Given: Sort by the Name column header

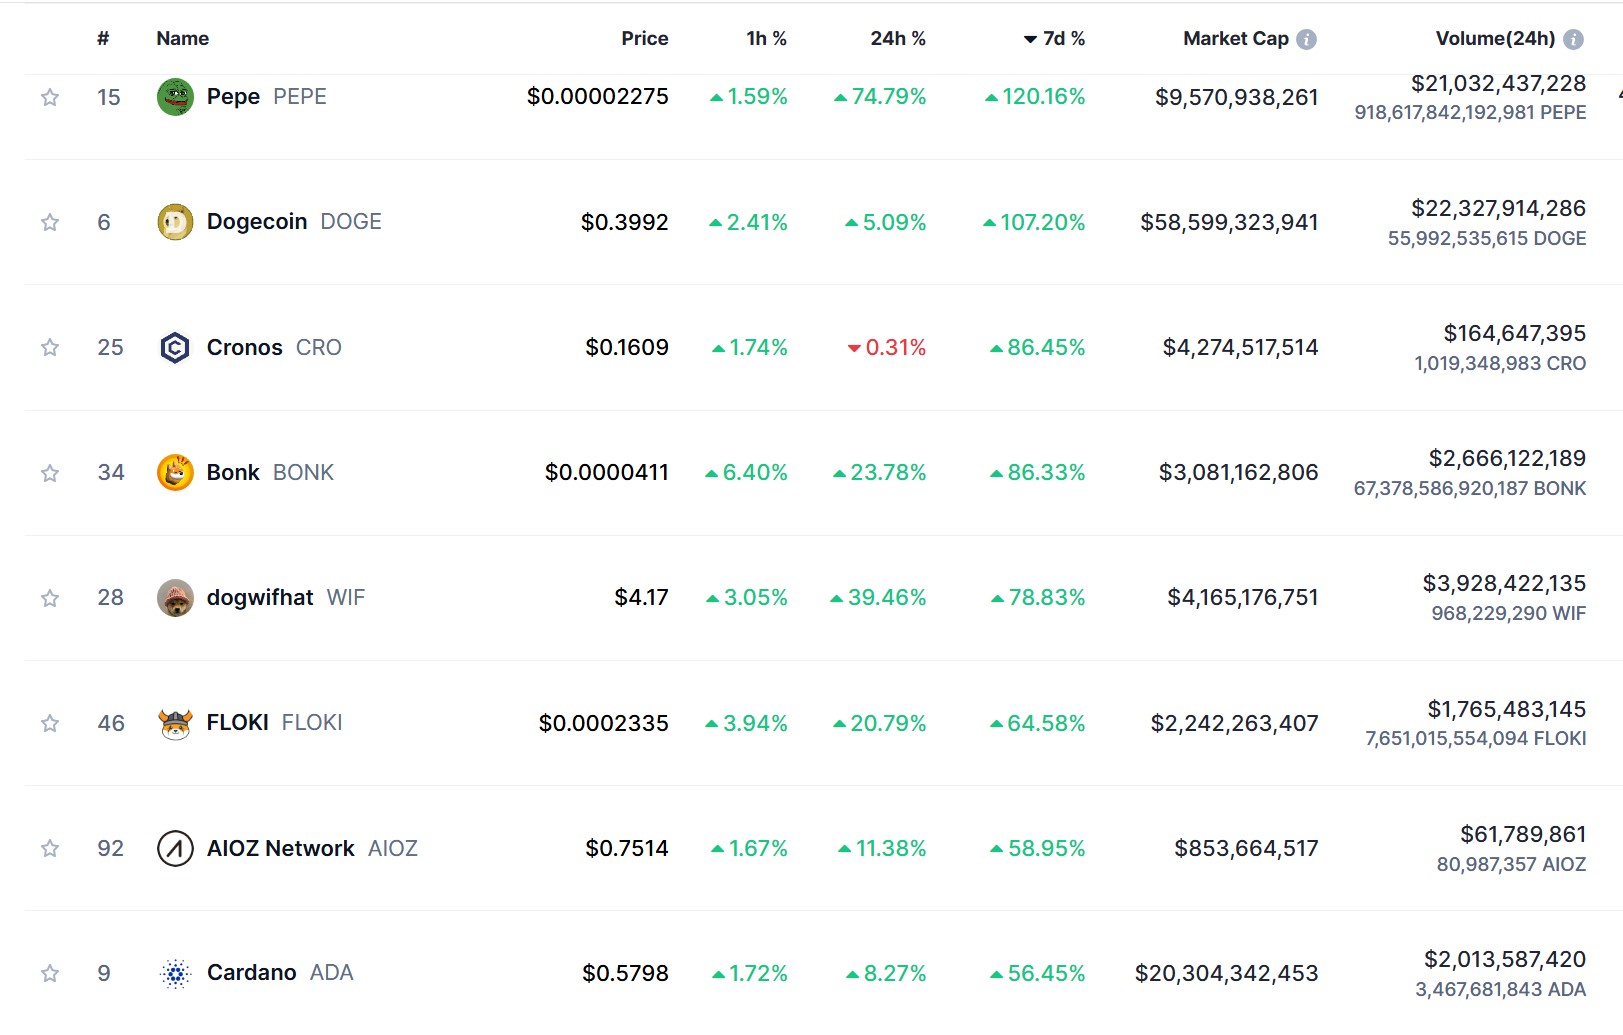Looking at the screenshot, I should click(182, 38).
